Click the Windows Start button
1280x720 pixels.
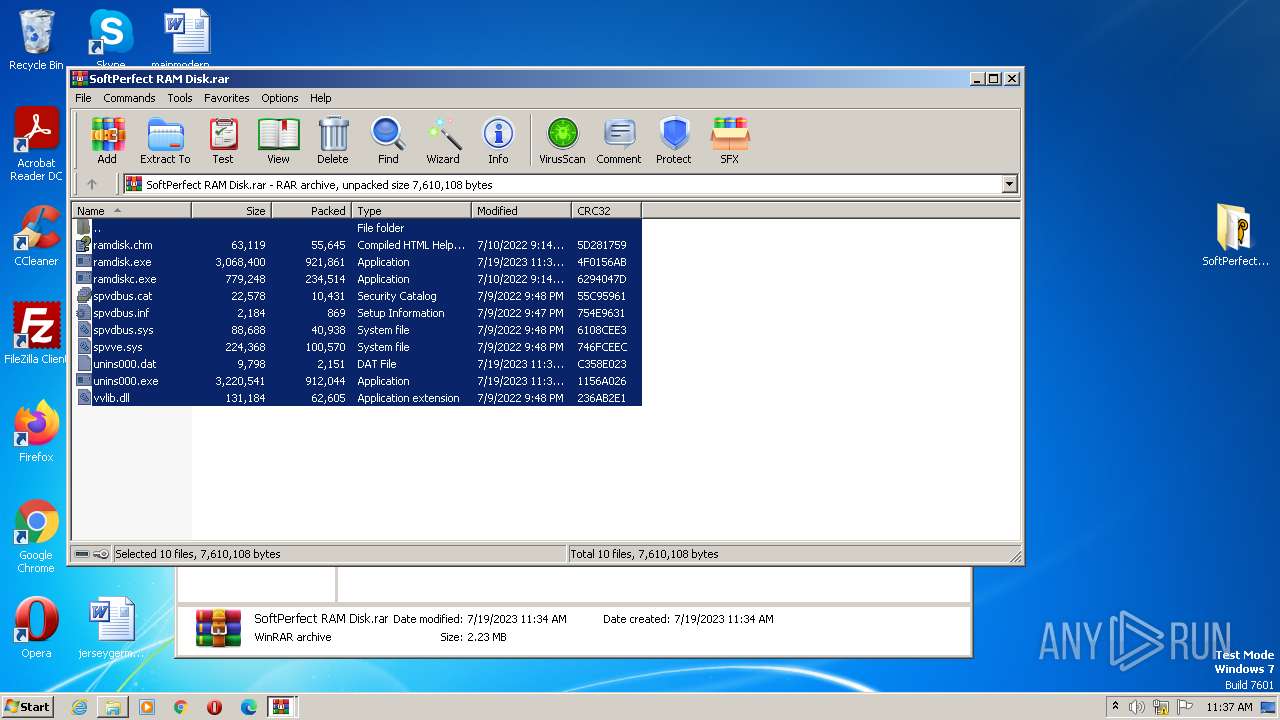[28, 706]
